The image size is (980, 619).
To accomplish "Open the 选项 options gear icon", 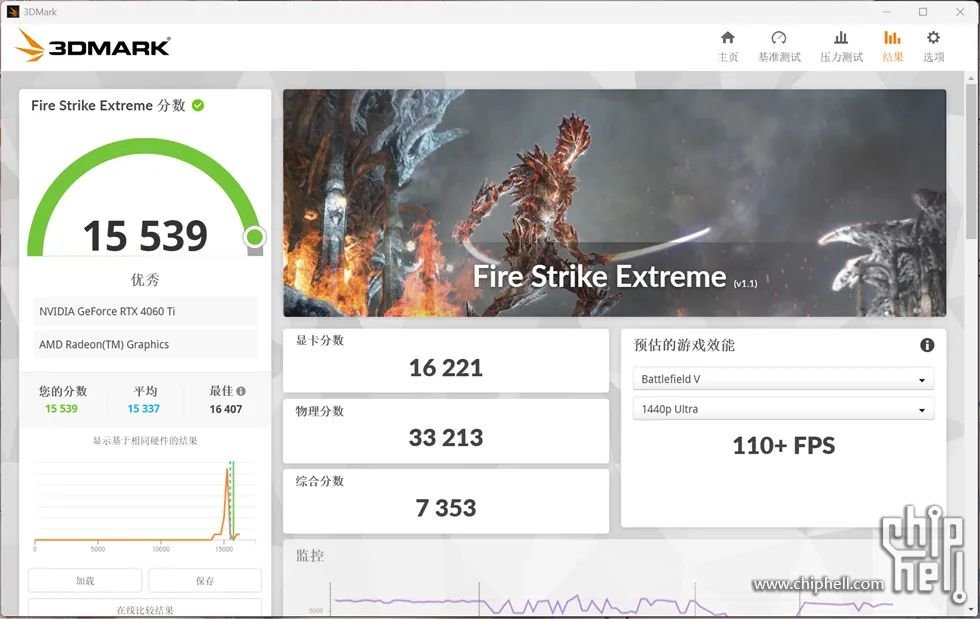I will tap(933, 38).
